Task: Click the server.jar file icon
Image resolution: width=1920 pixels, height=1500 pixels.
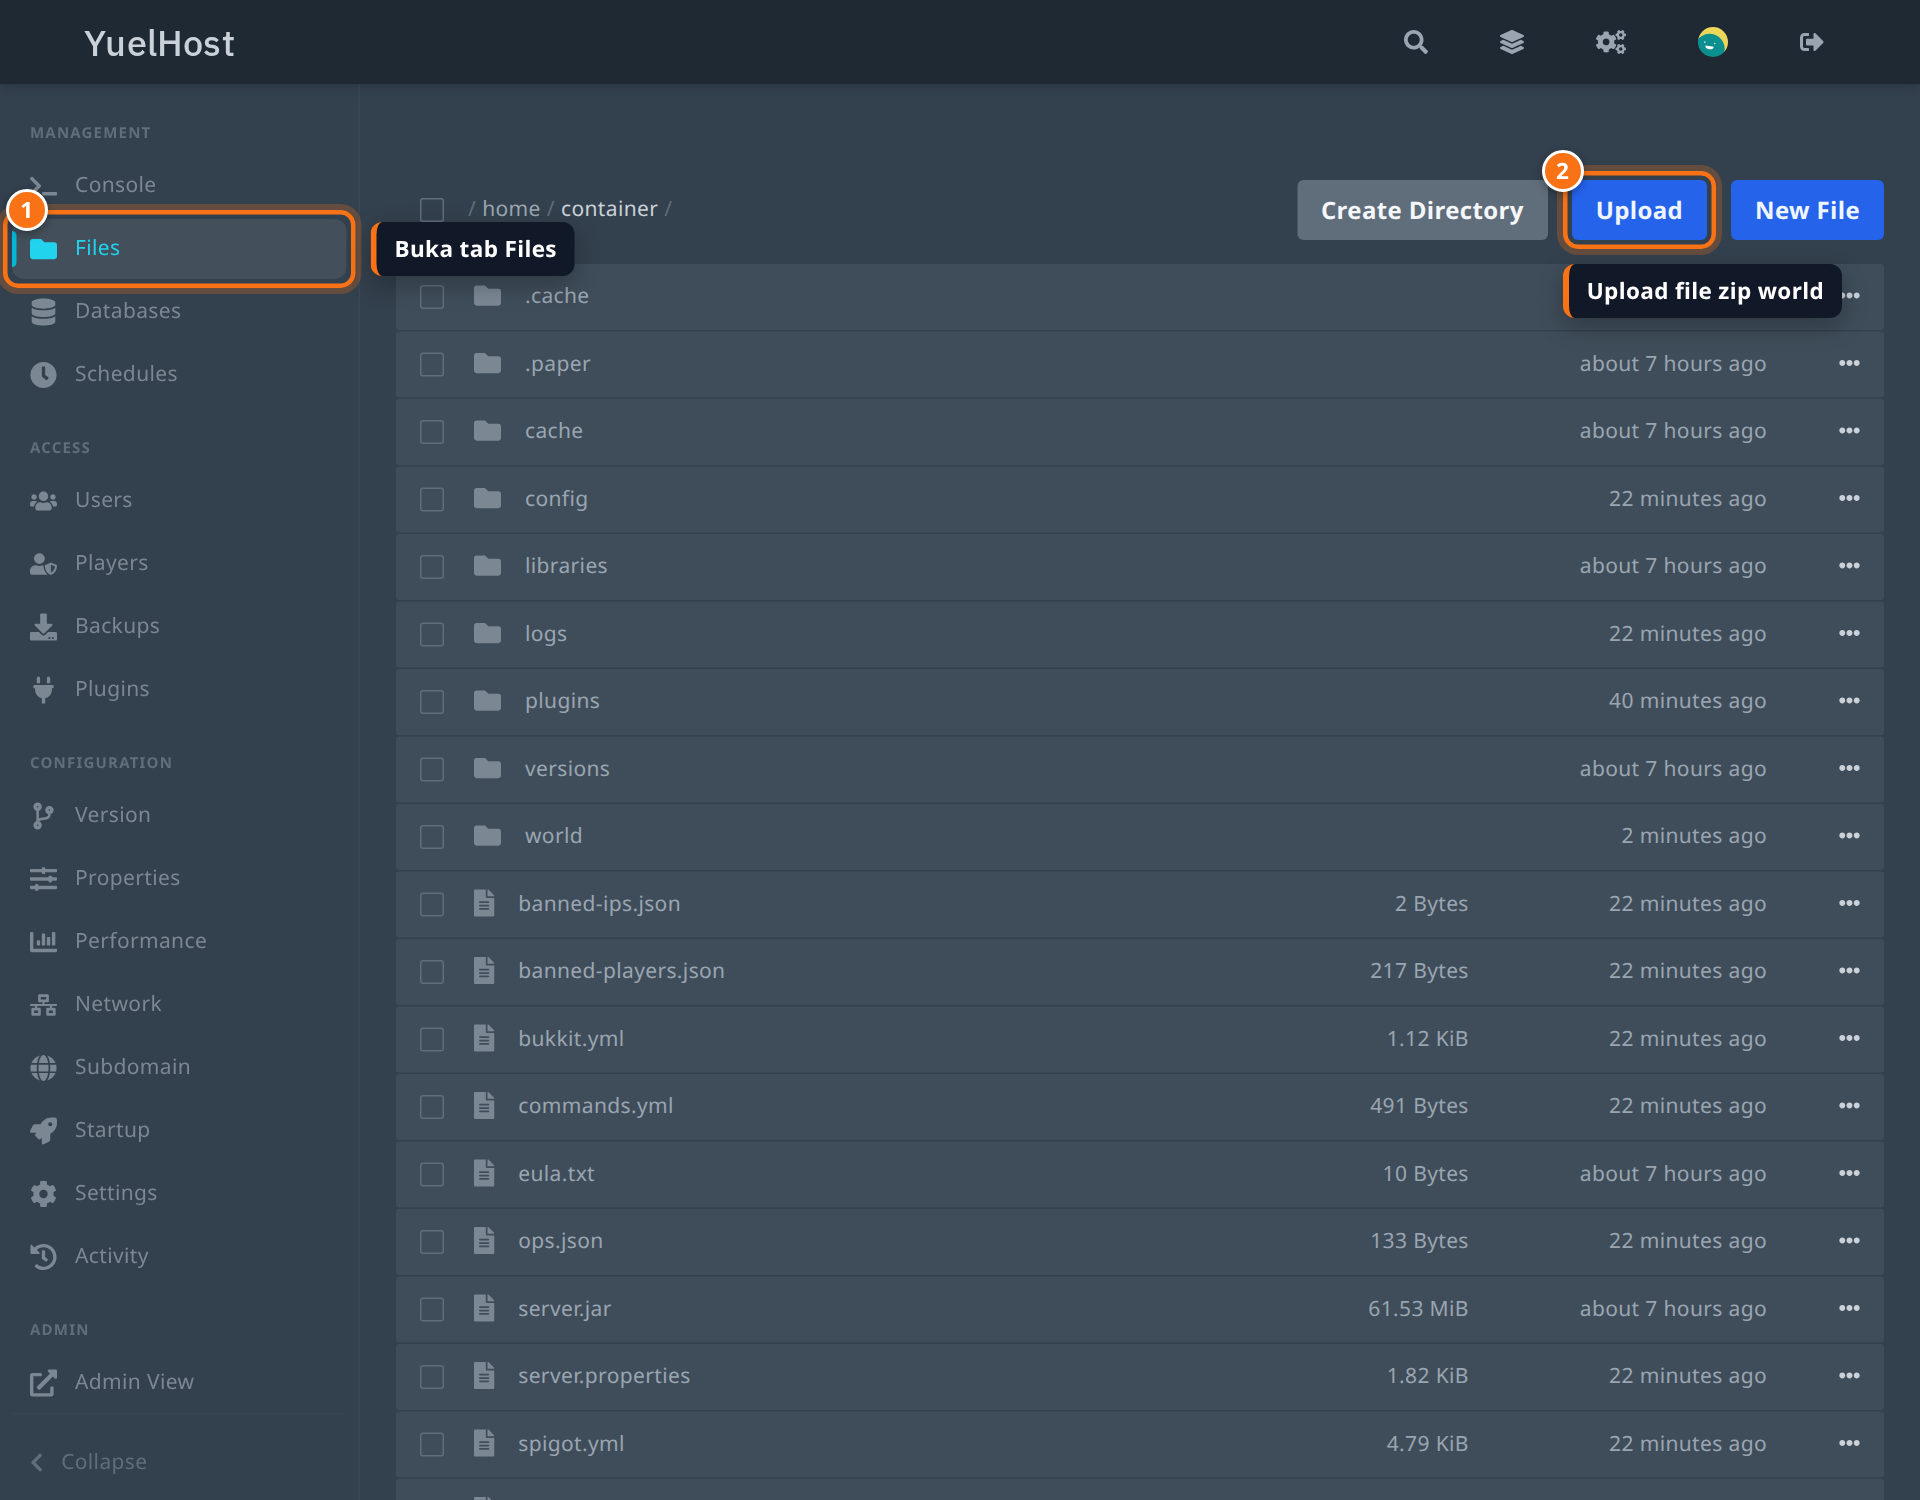Action: (484, 1308)
